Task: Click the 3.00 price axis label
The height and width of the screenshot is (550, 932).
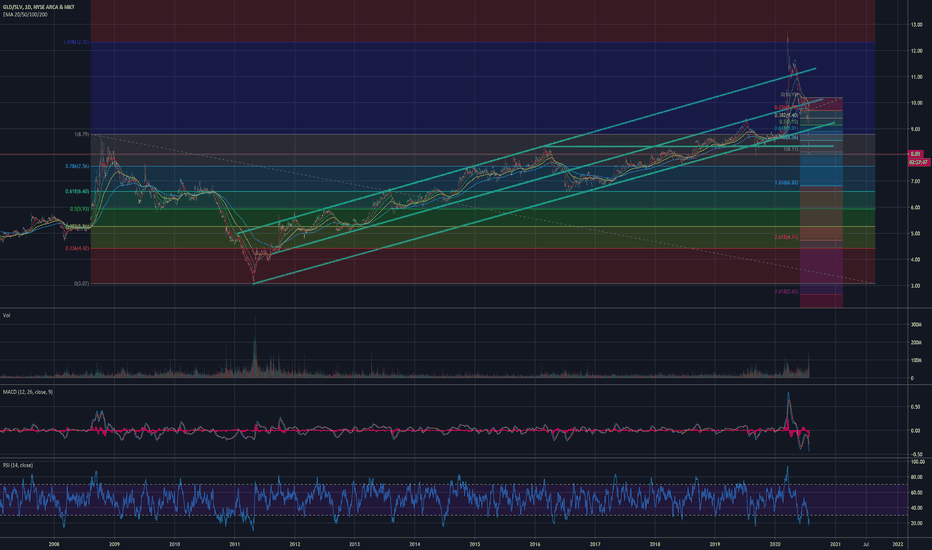Action: point(916,285)
